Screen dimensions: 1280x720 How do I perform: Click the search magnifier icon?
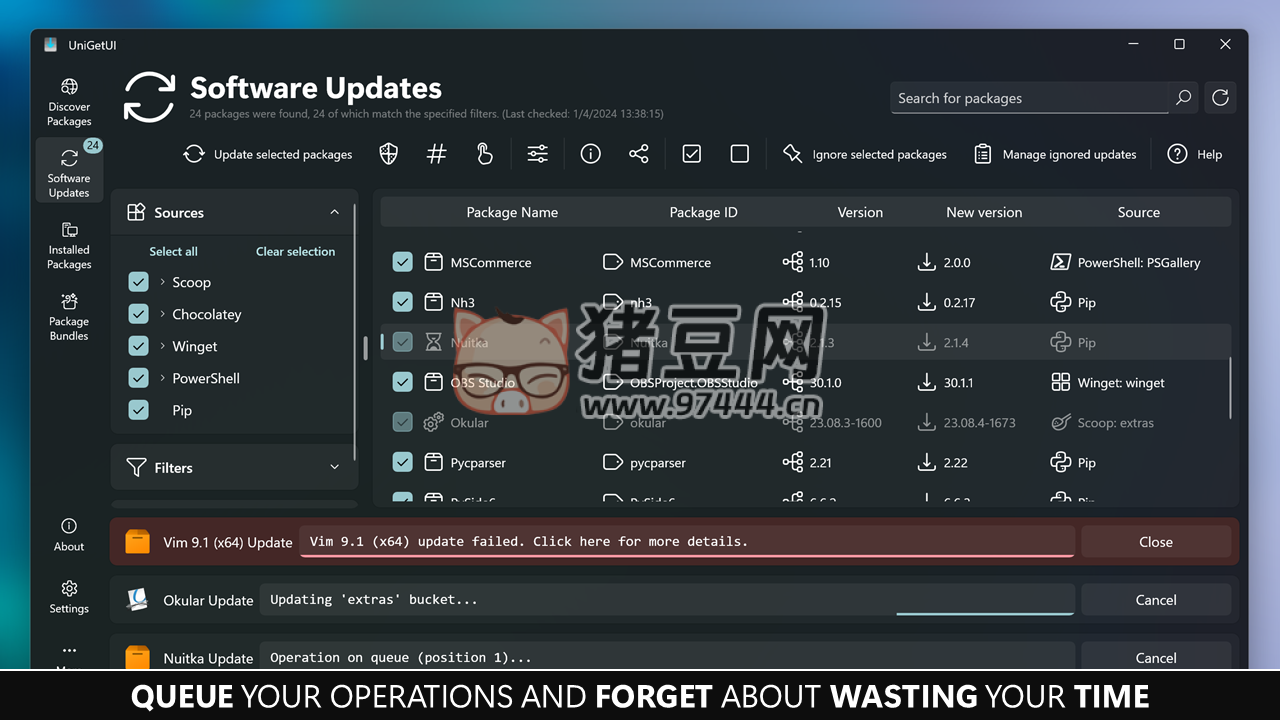pyautogui.click(x=1184, y=98)
